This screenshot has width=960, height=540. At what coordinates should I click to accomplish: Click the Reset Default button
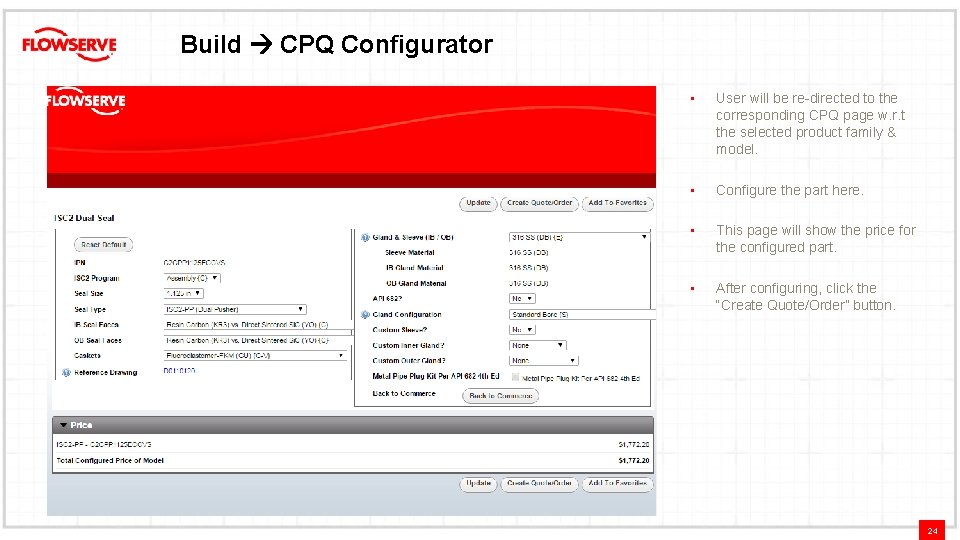[103, 245]
